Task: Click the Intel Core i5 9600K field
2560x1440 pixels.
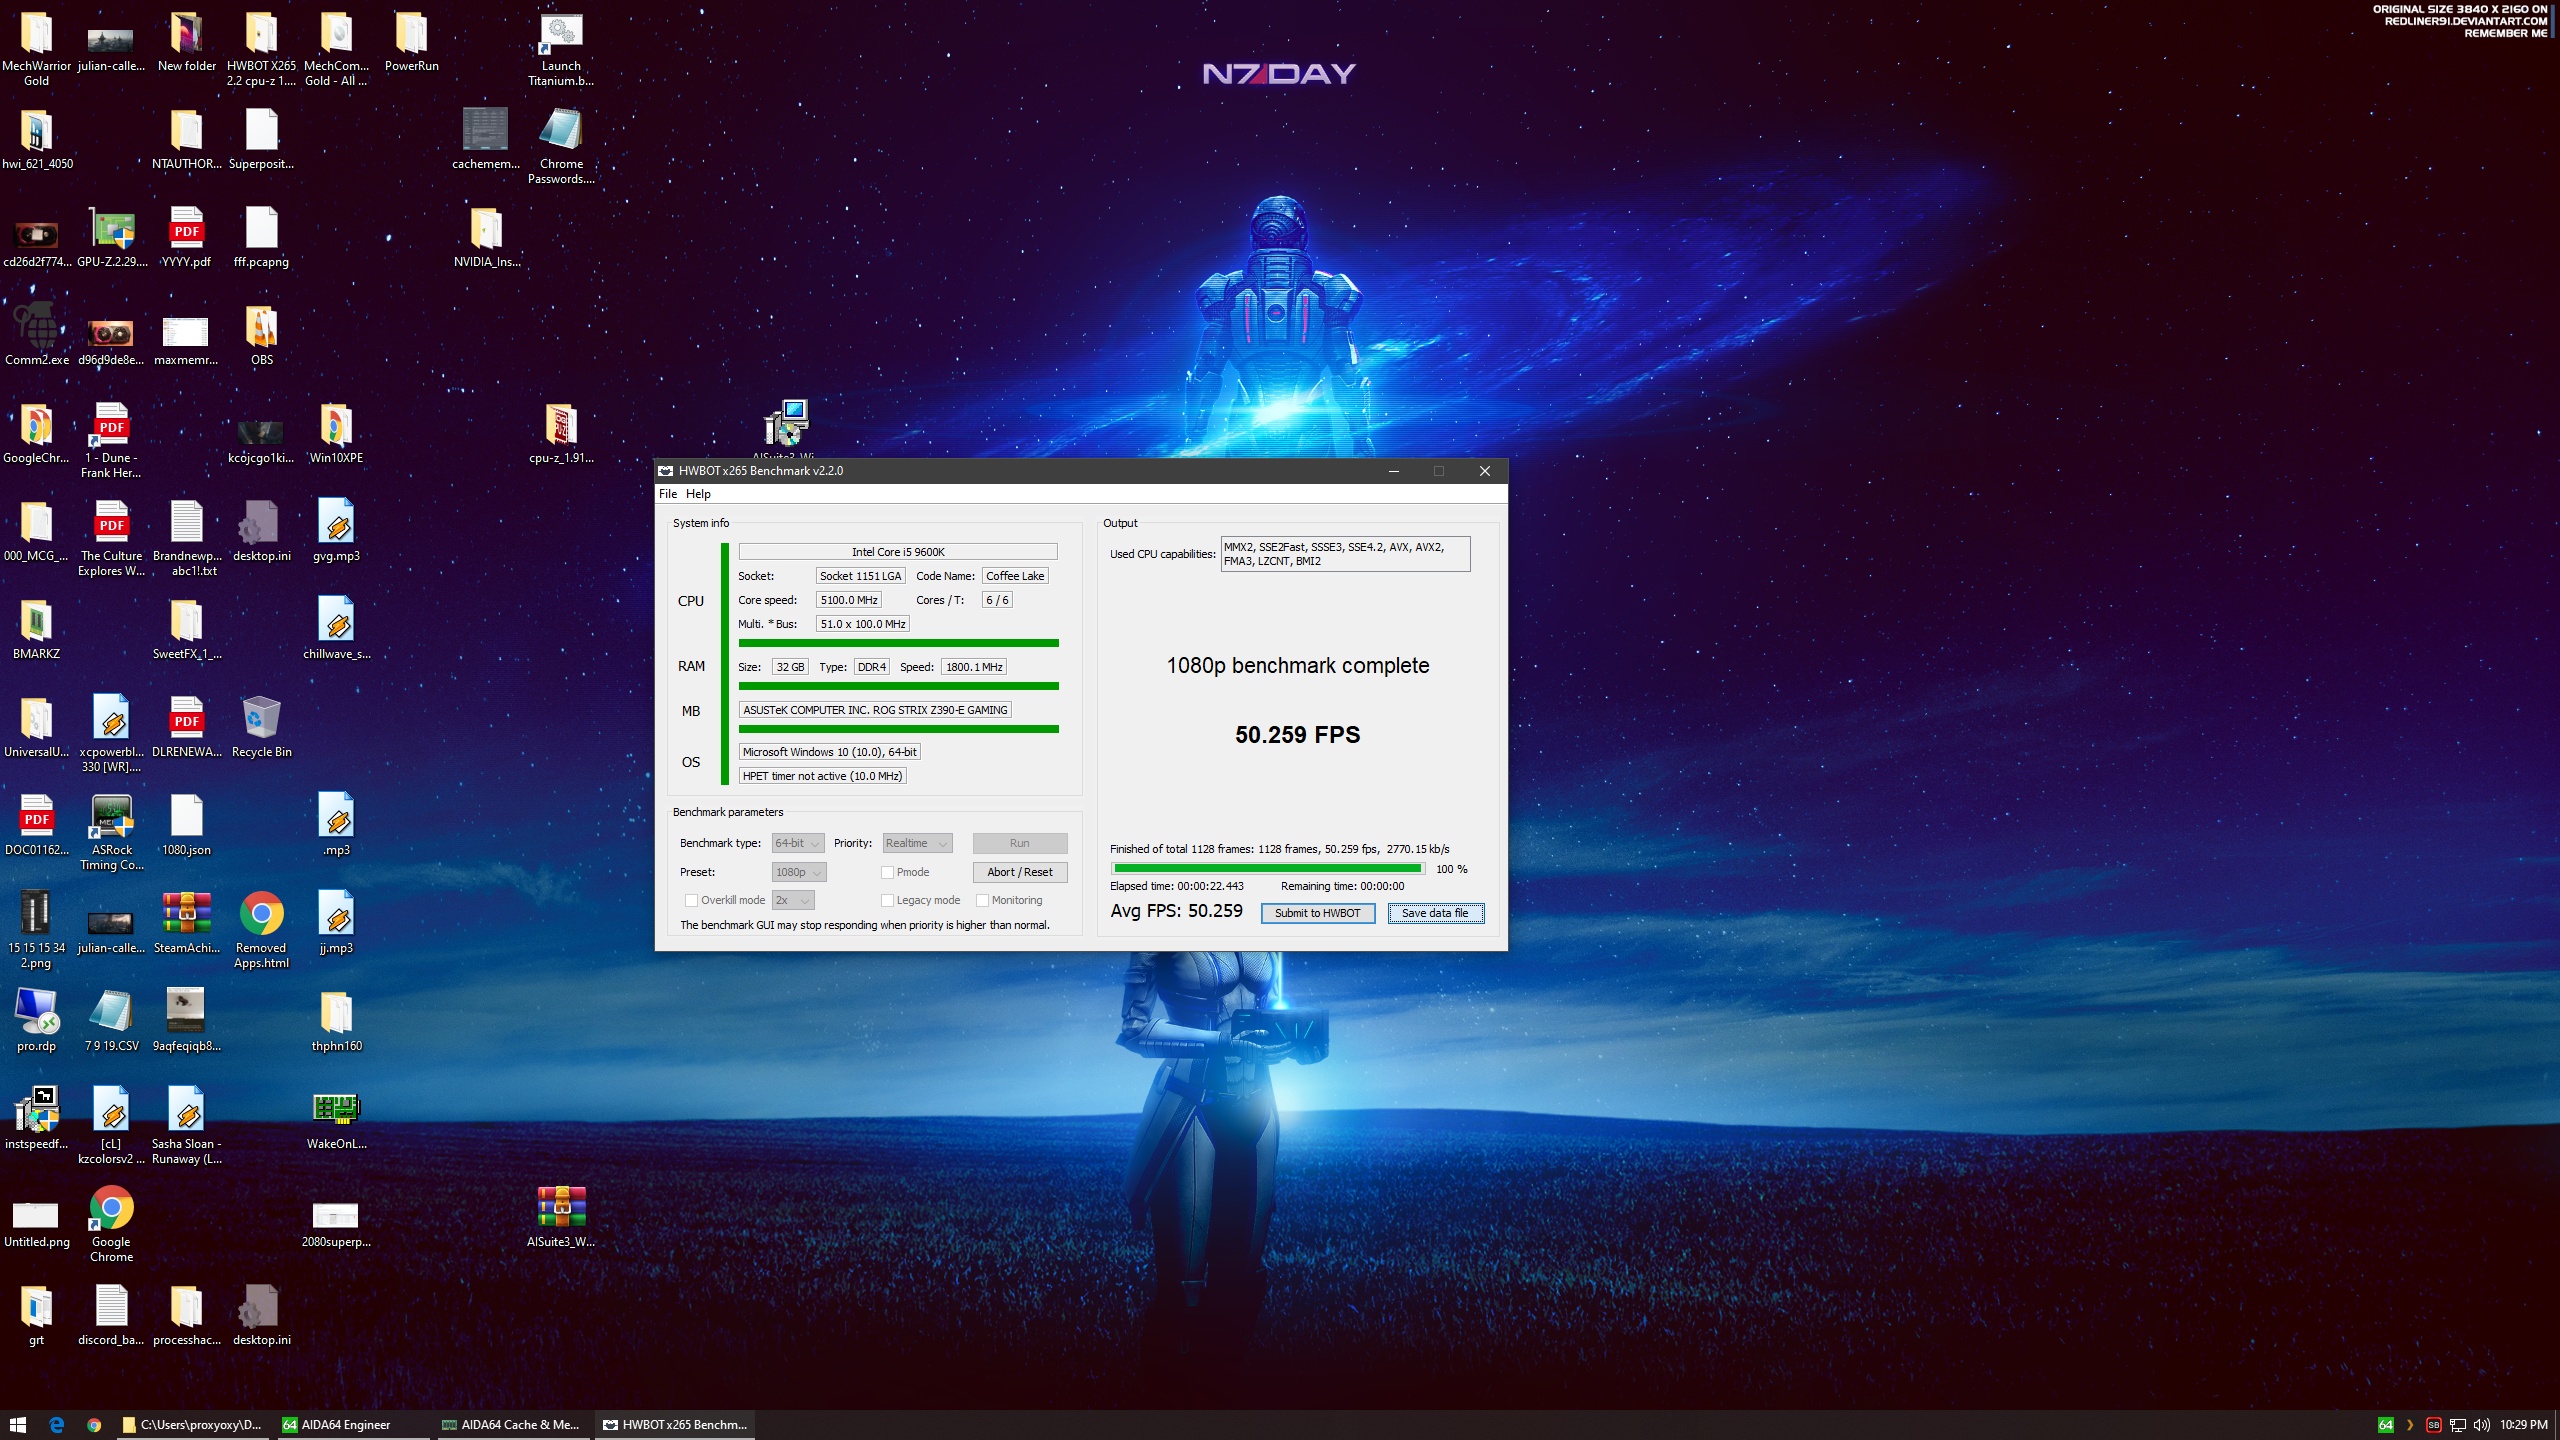Action: coord(897,552)
